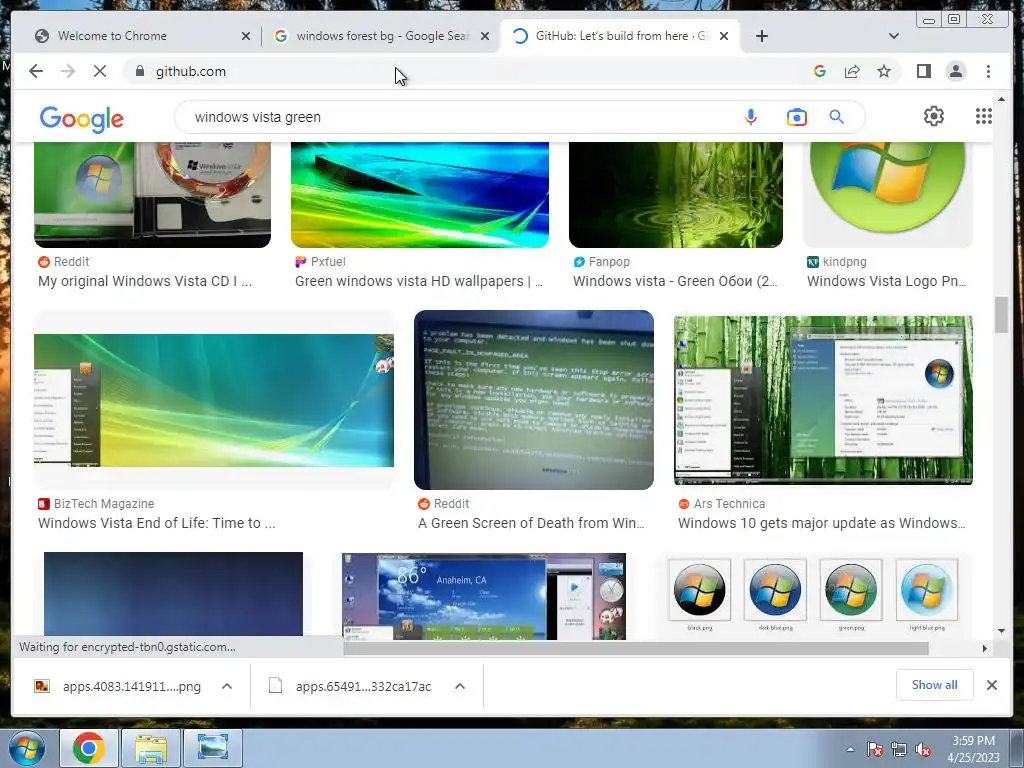Click the vertical scrollbar down arrow
The width and height of the screenshot is (1024, 768).
point(1001,631)
